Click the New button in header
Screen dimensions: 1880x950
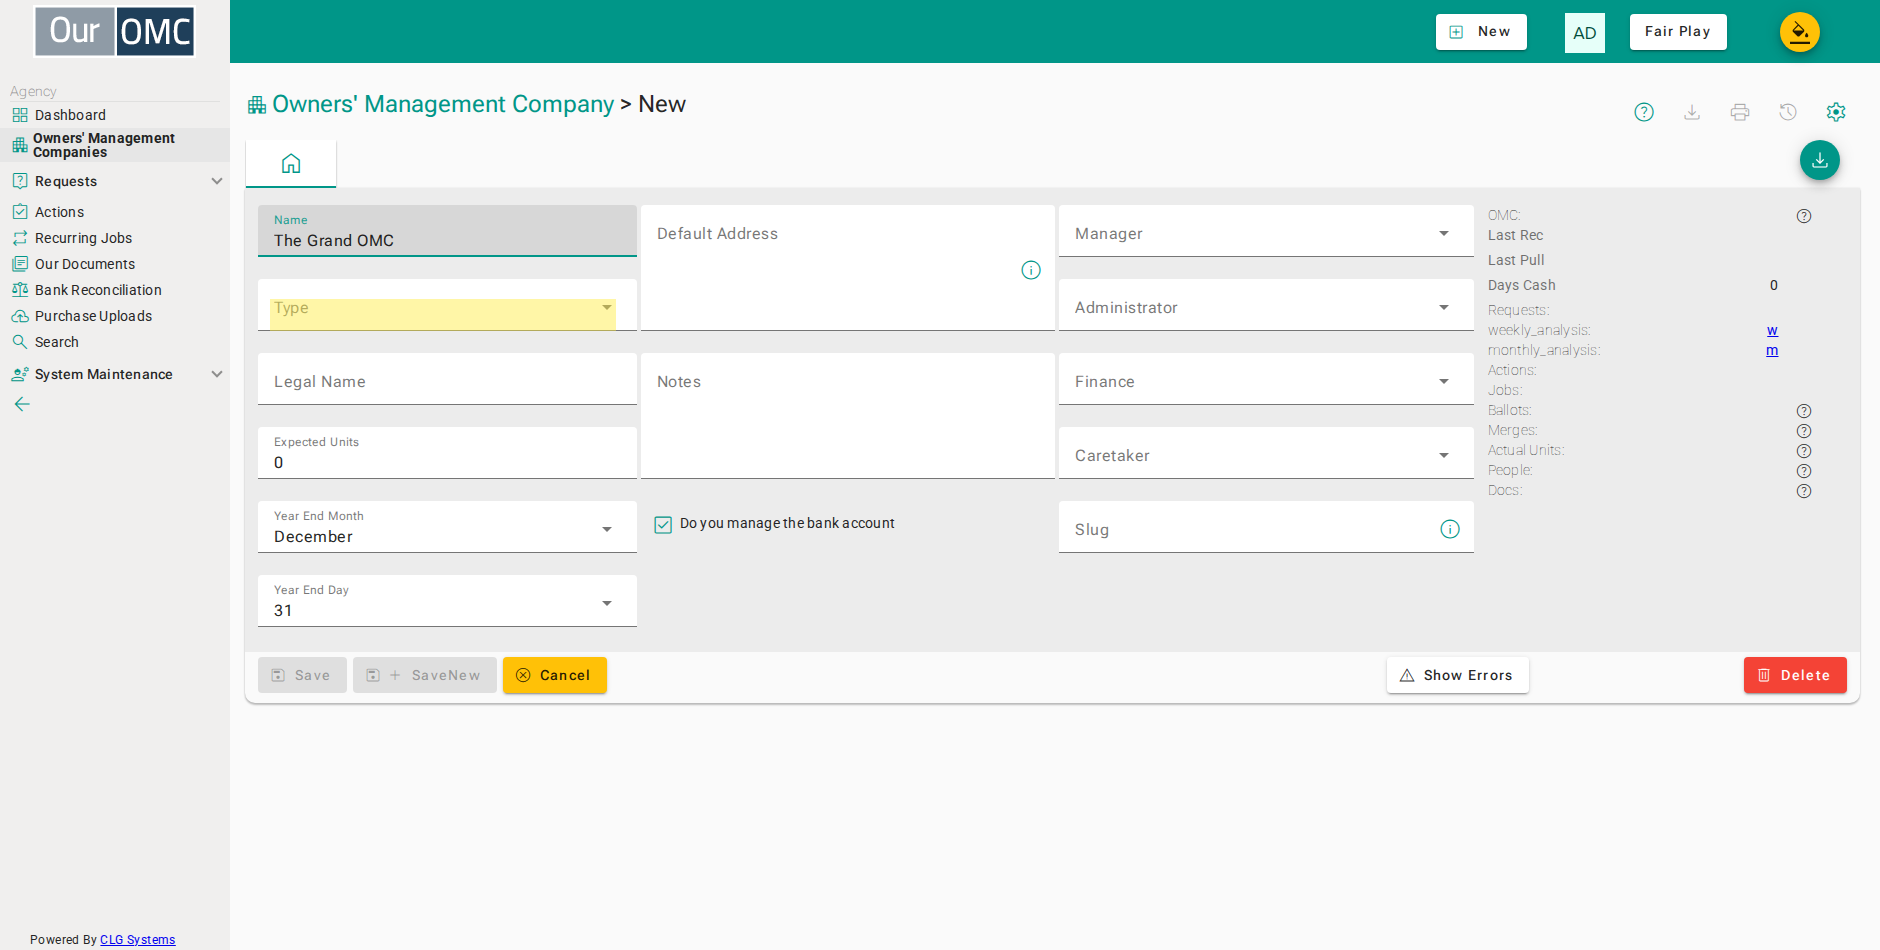click(1481, 32)
